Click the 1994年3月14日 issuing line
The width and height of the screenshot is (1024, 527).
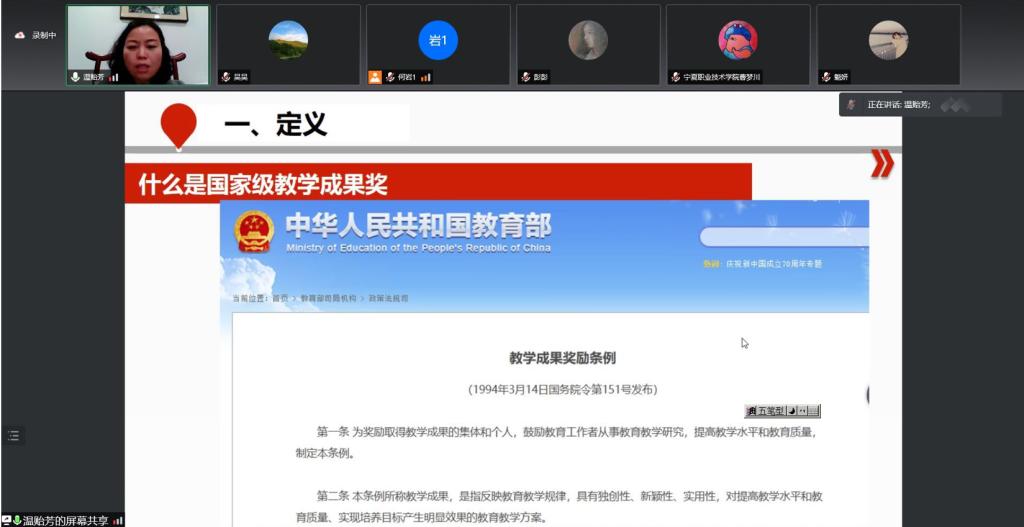tap(562, 390)
